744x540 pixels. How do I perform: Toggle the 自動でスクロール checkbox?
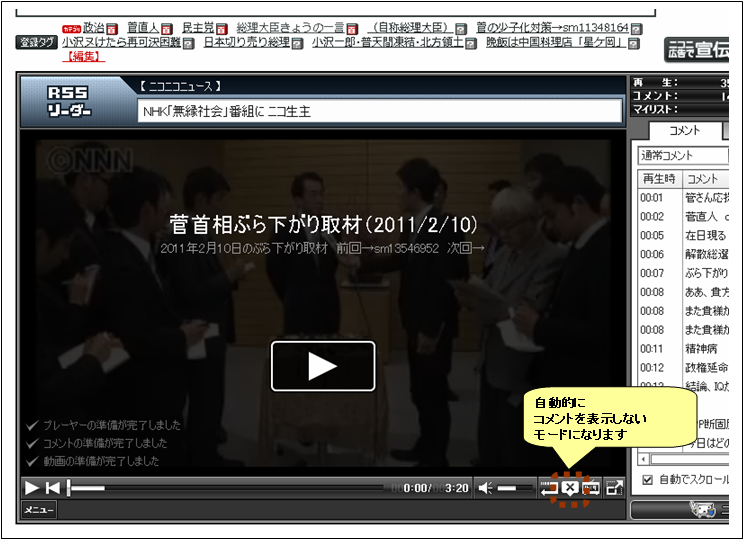tap(647, 480)
